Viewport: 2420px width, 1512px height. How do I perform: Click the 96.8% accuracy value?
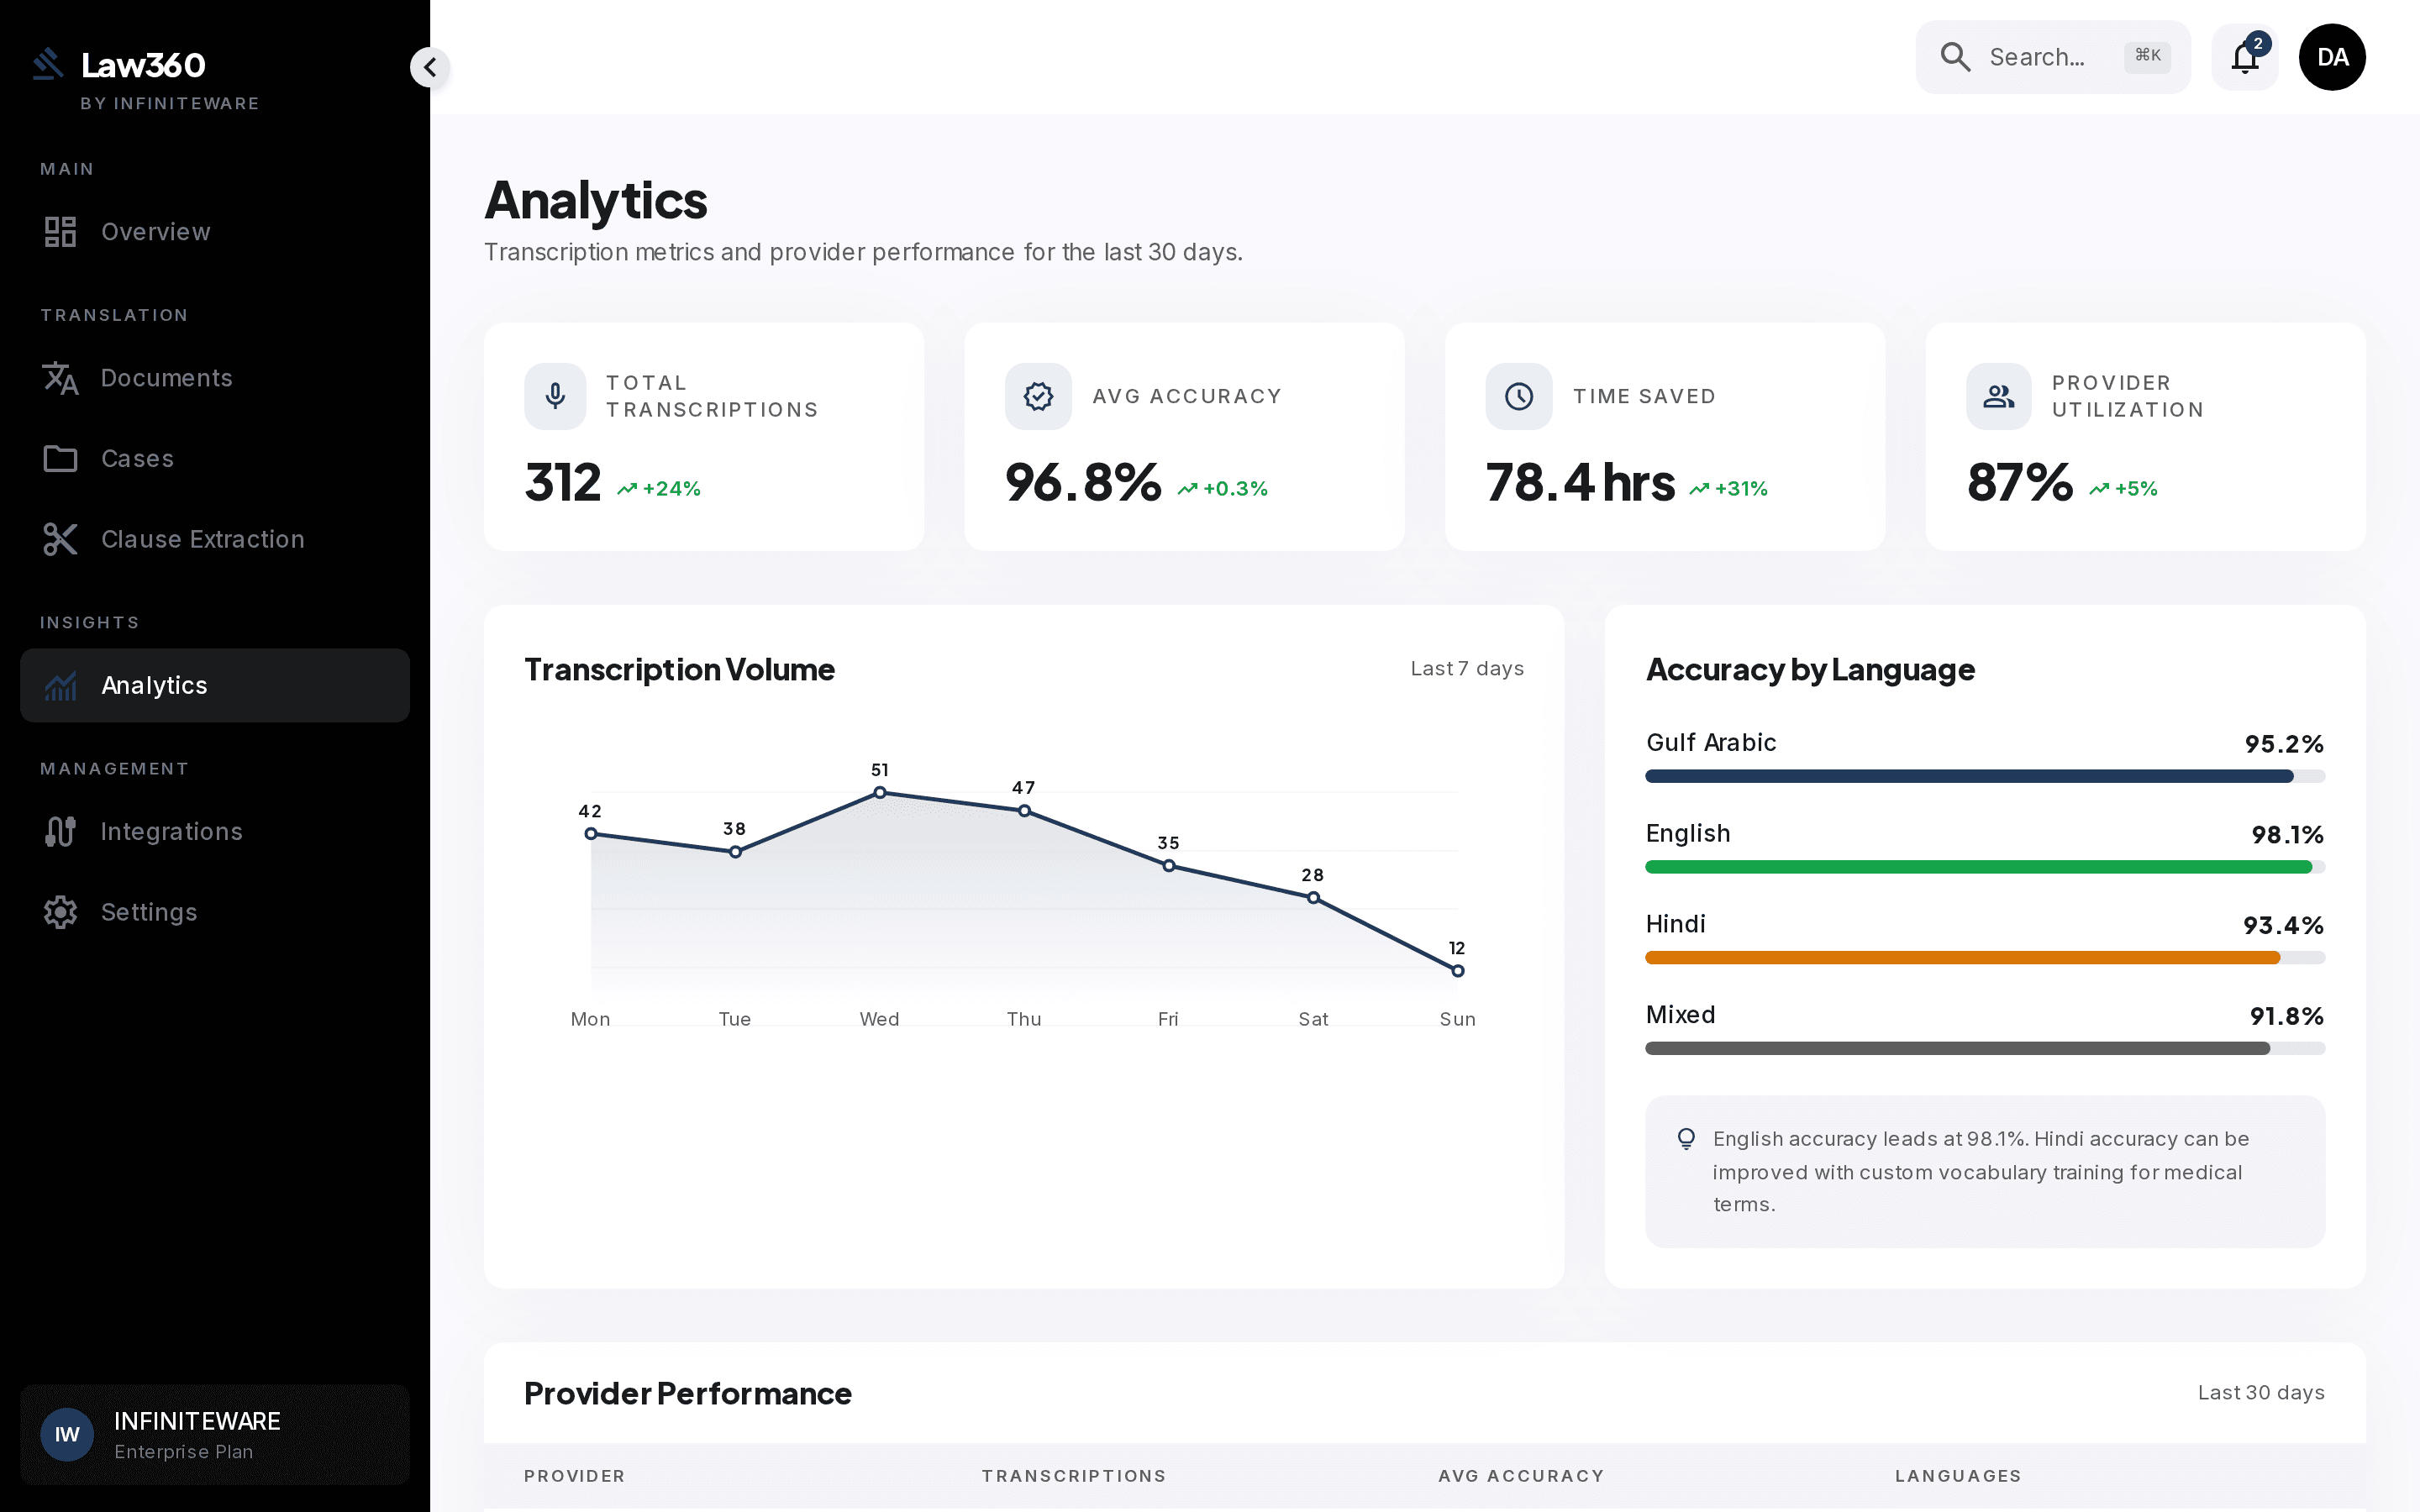click(x=1083, y=483)
